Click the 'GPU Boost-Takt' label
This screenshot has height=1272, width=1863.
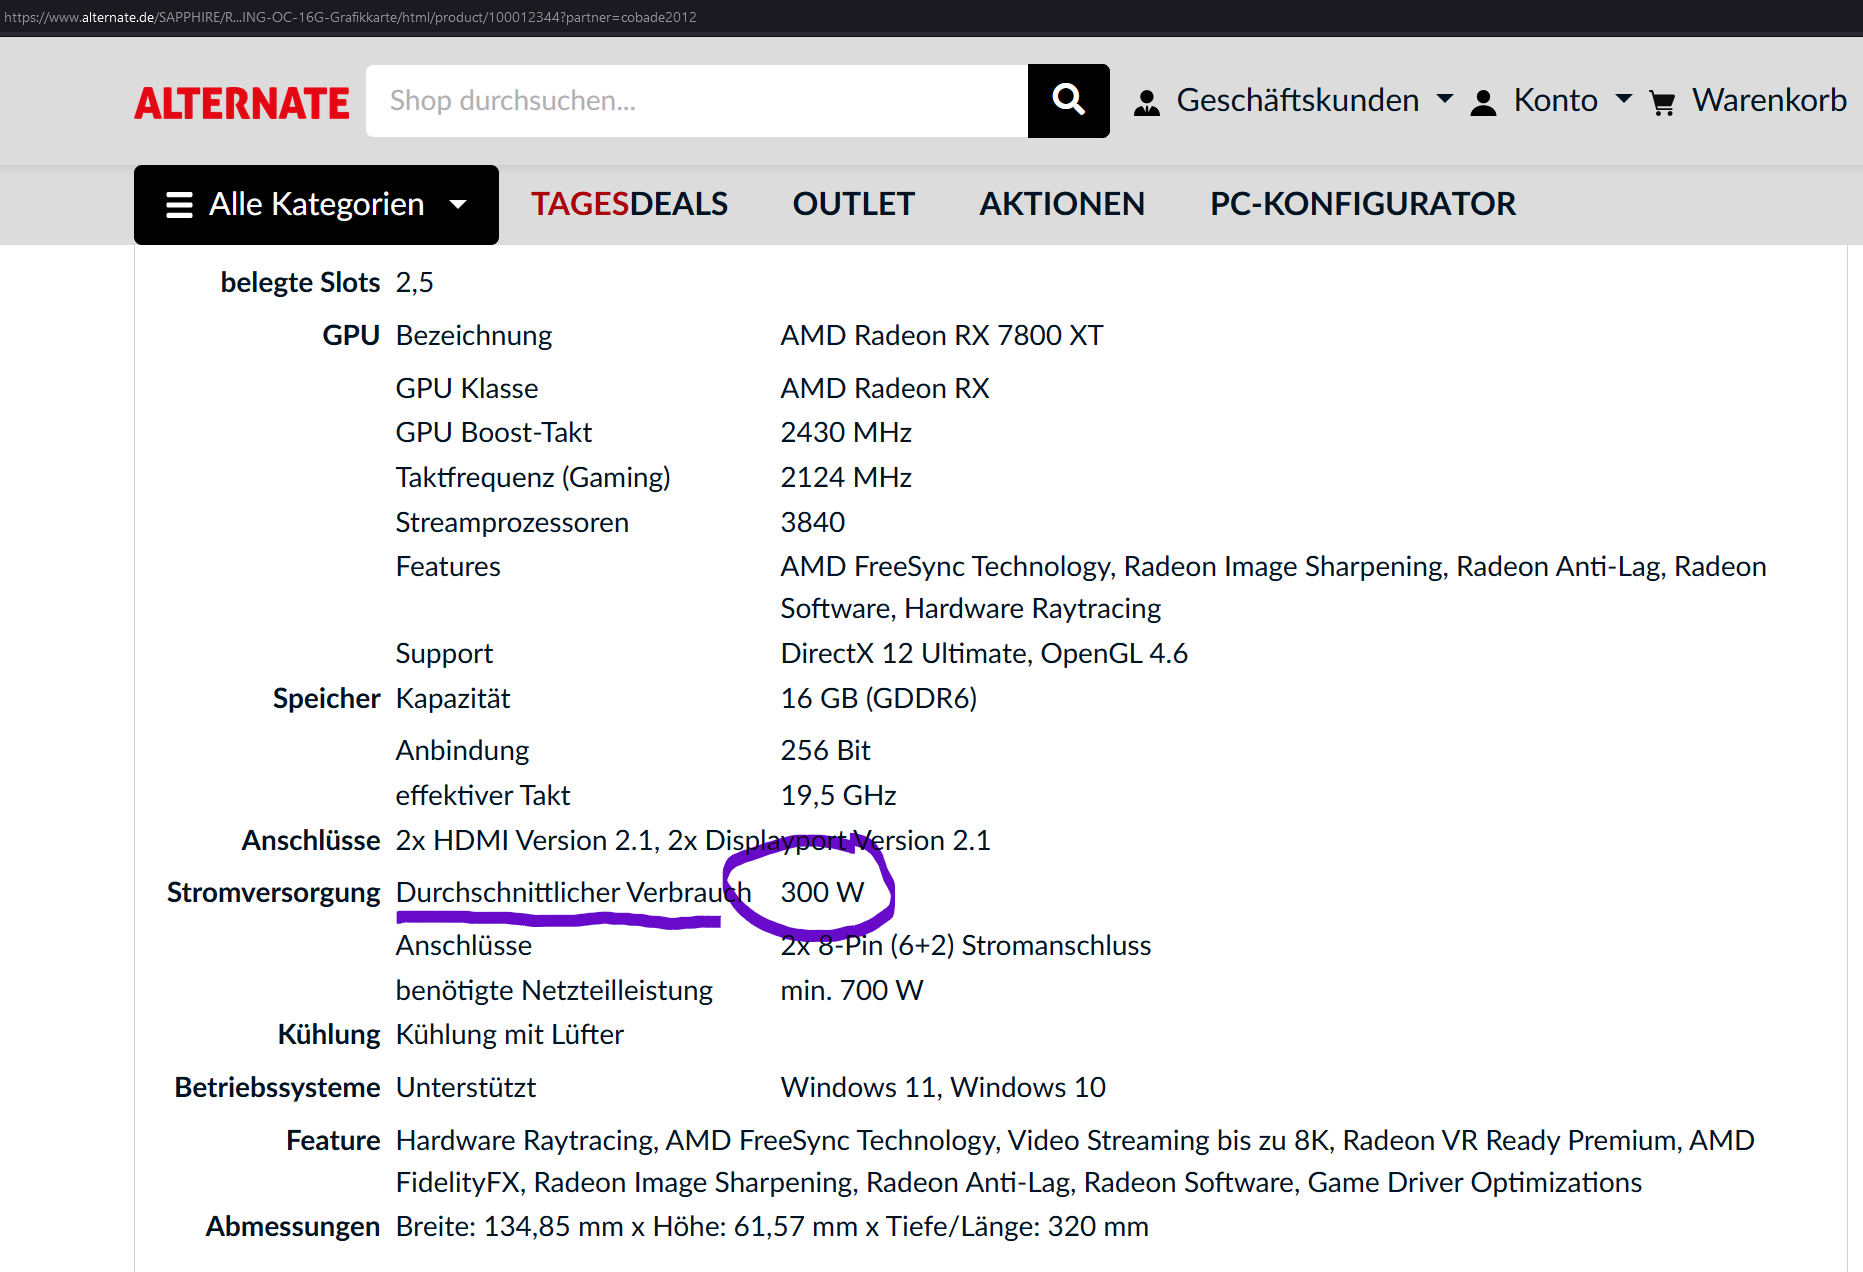[x=494, y=432]
